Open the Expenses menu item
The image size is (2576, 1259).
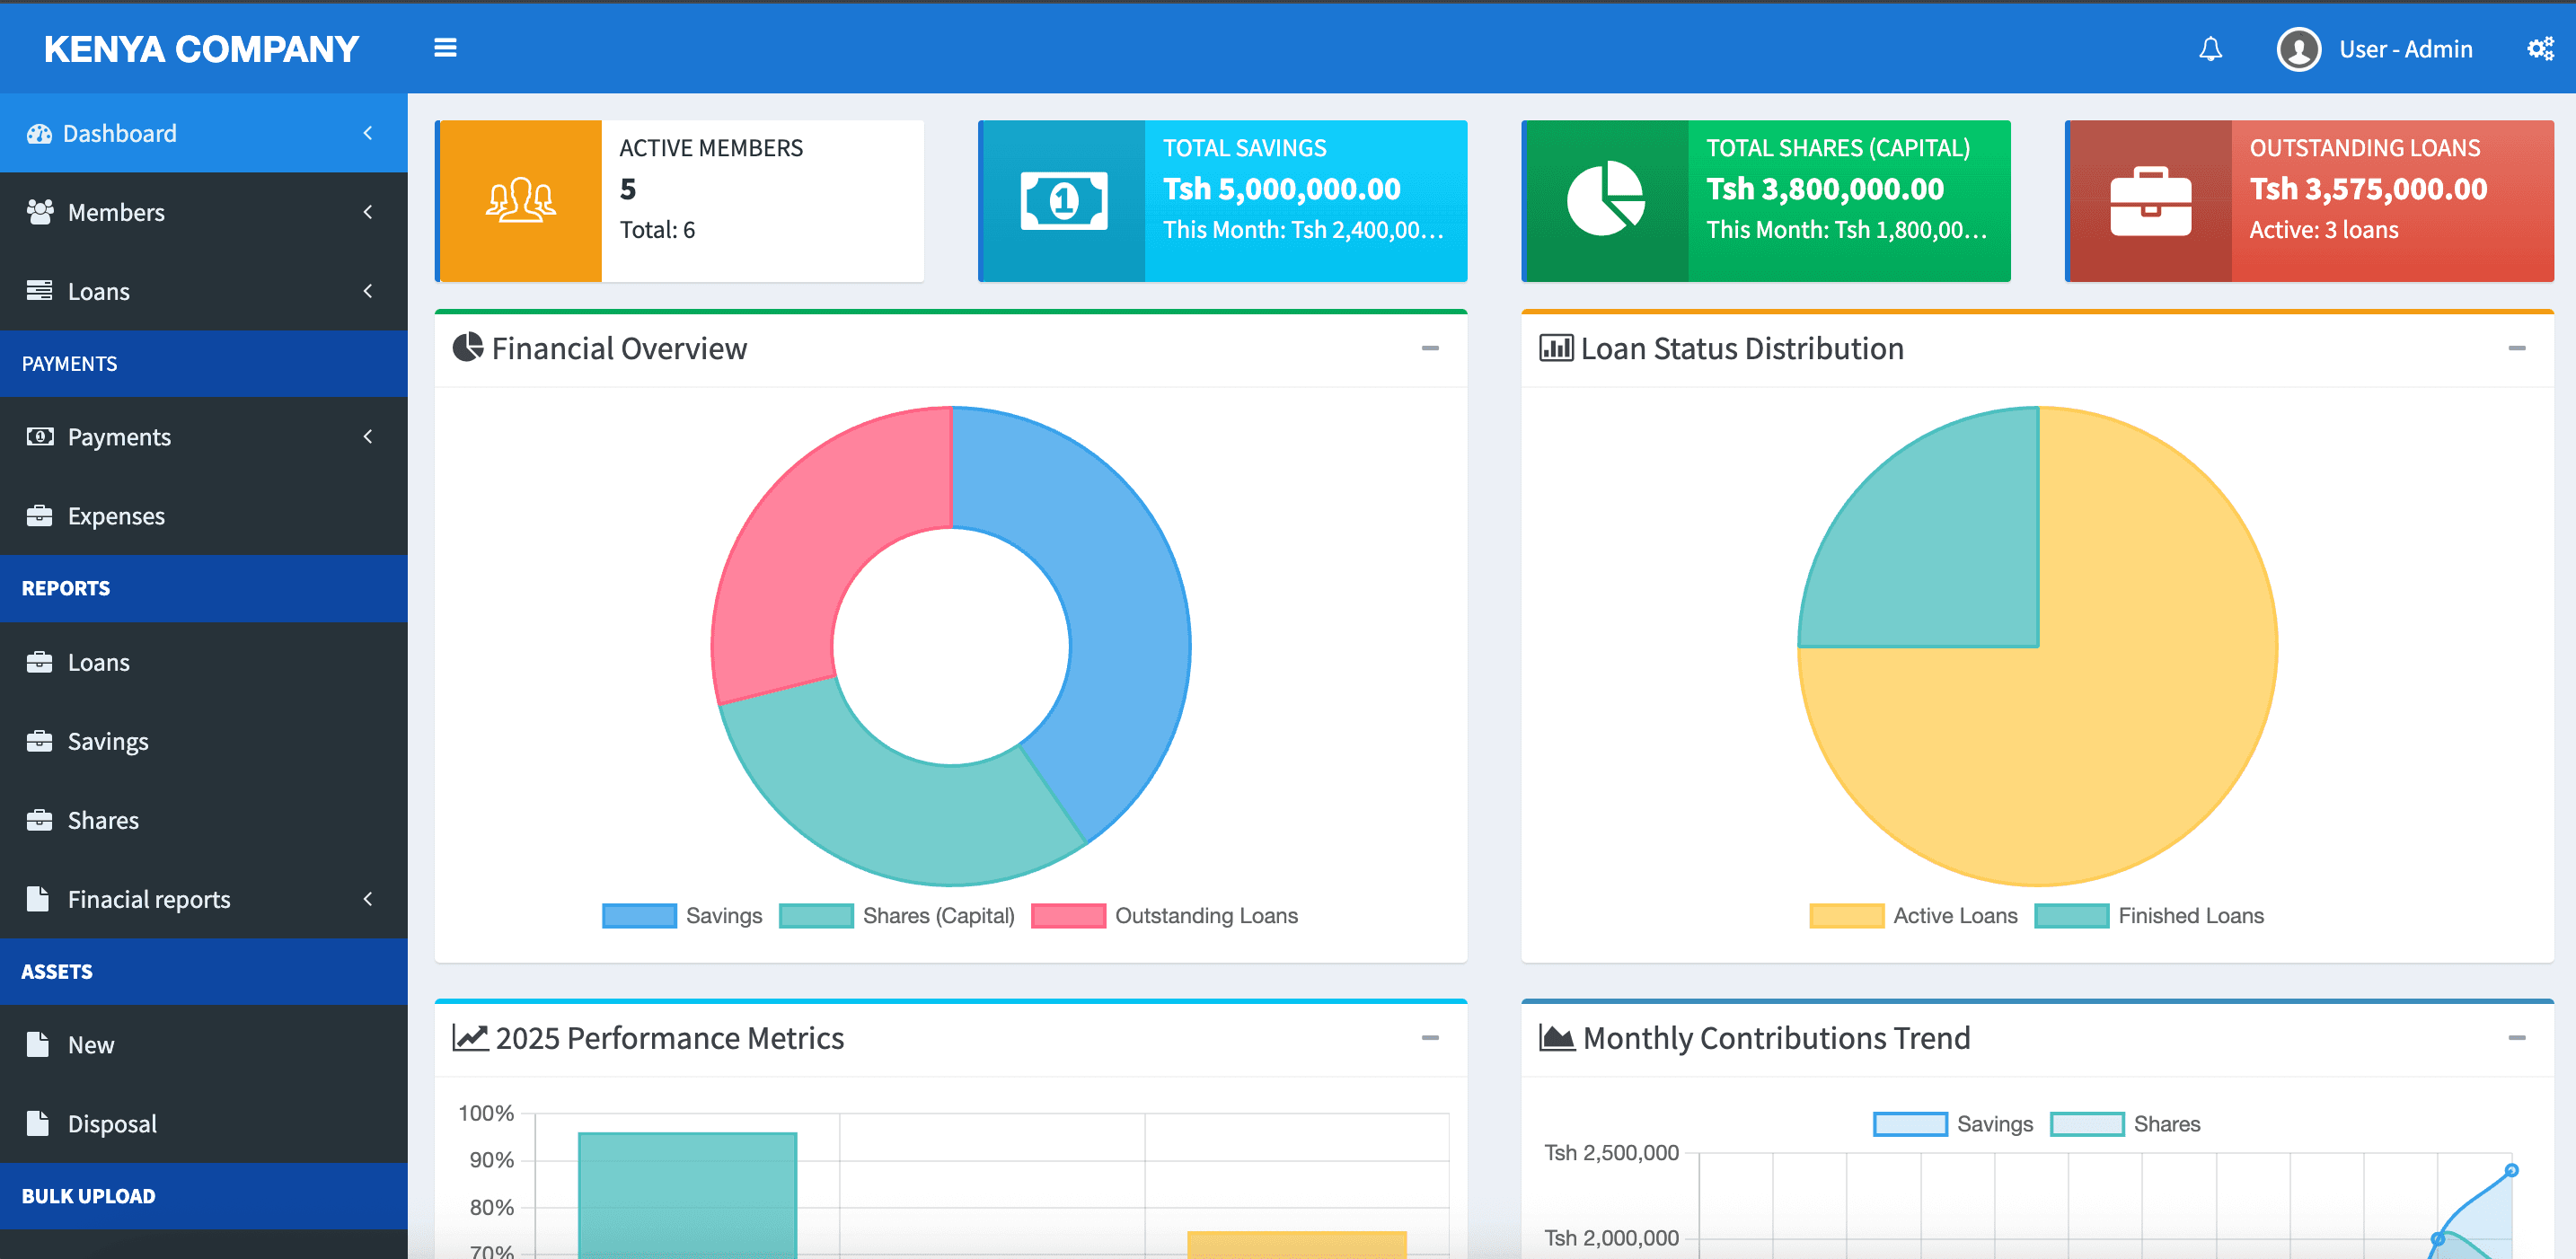pos(116,516)
